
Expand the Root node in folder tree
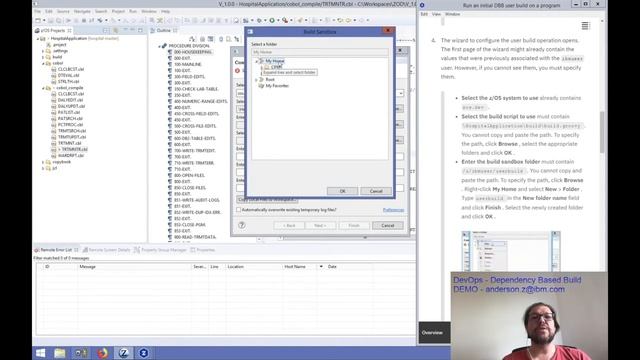click(x=257, y=80)
